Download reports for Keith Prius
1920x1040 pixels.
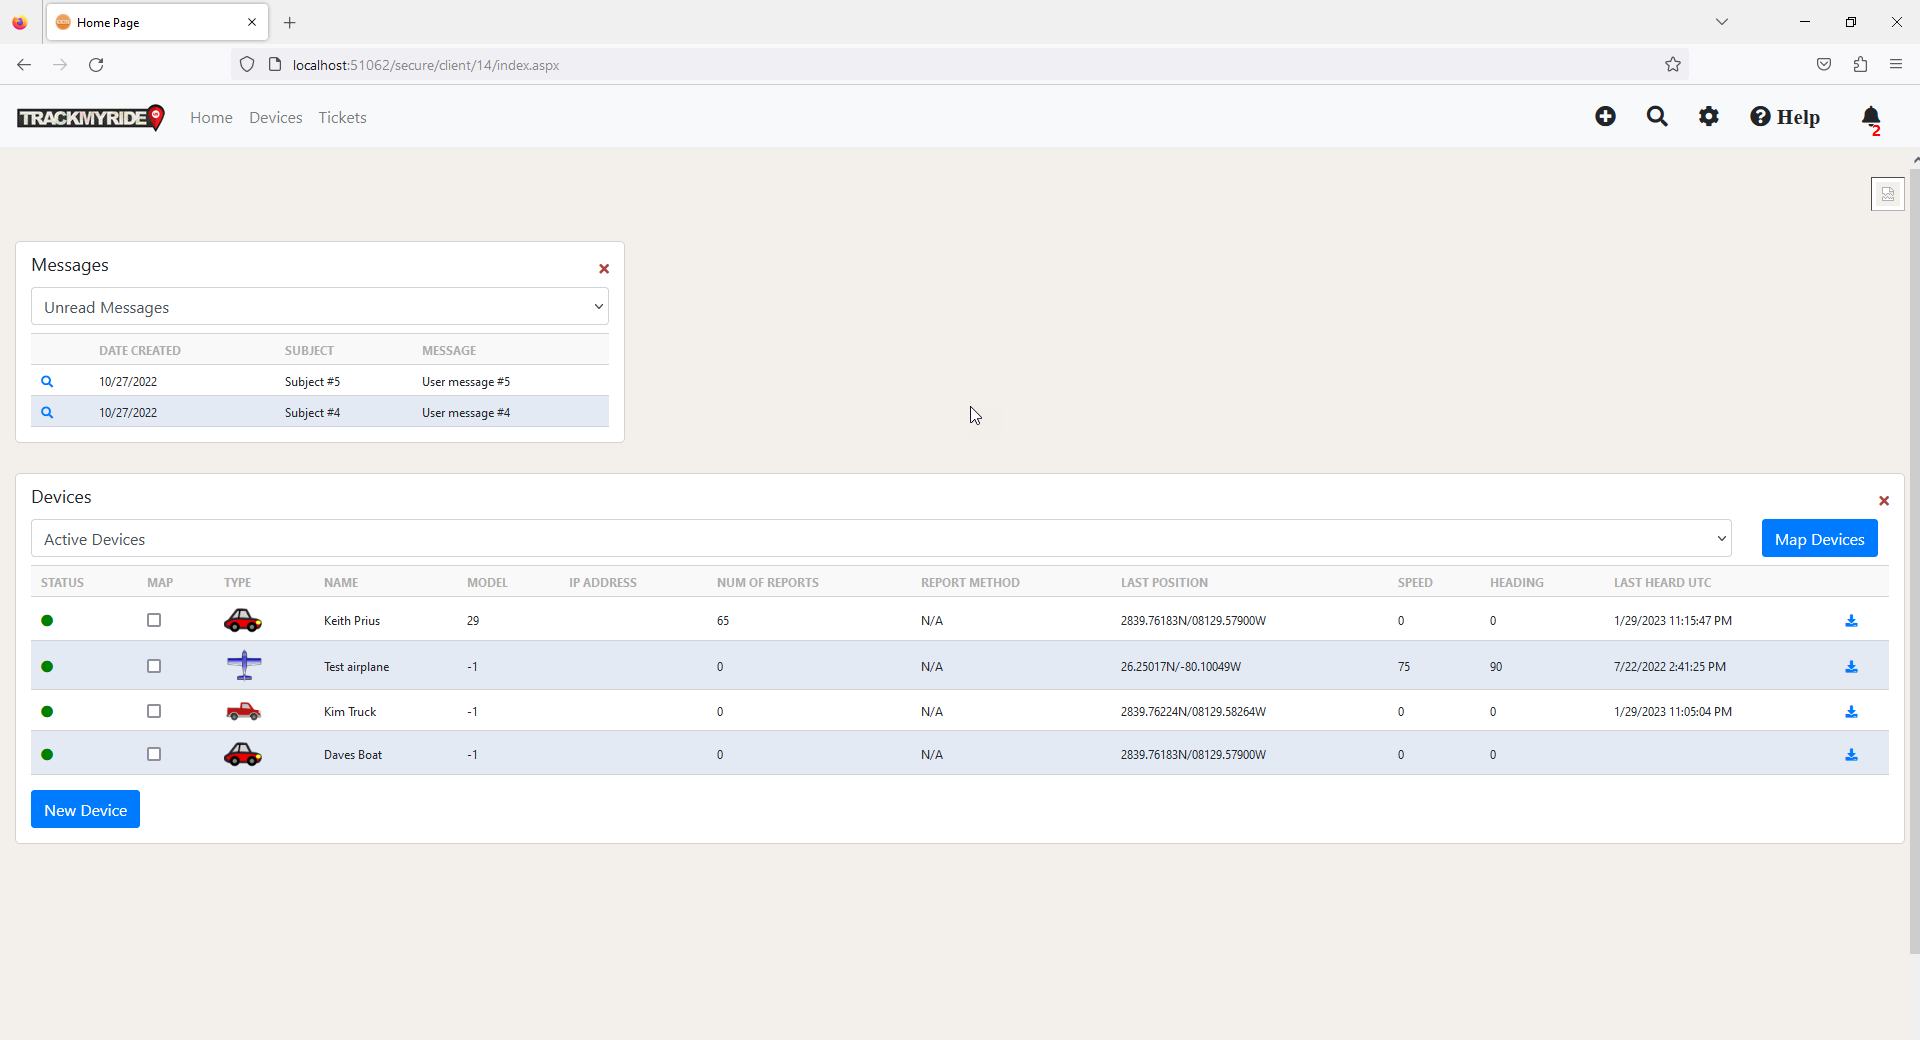(1851, 621)
